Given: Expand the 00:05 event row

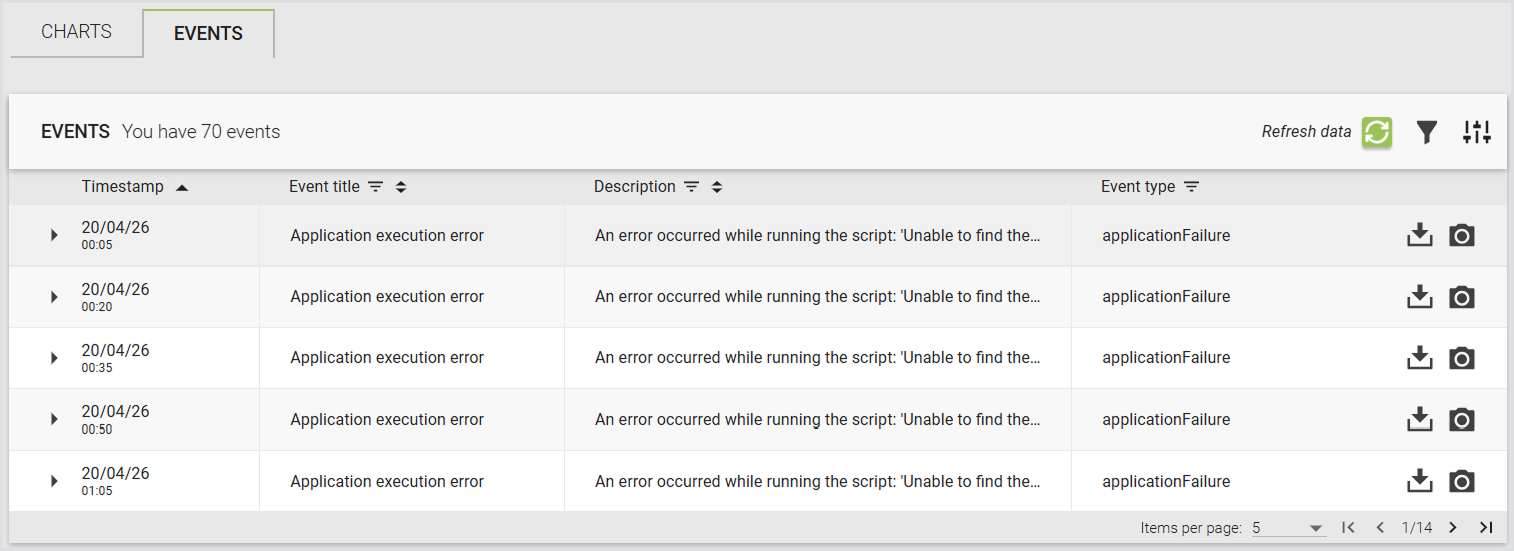Looking at the screenshot, I should [x=54, y=236].
